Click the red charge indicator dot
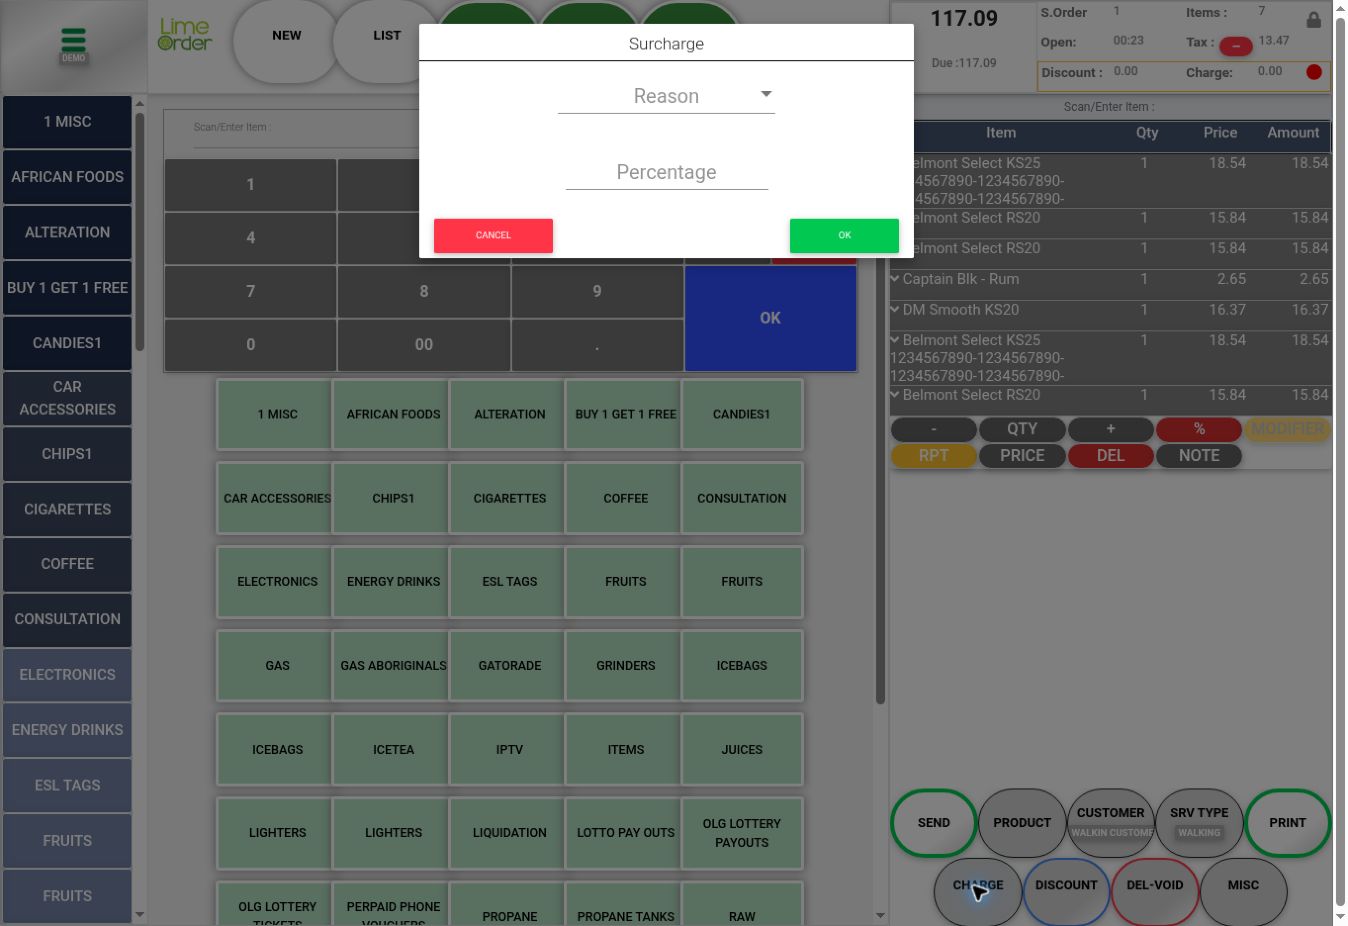1348x926 pixels. pyautogui.click(x=1314, y=72)
